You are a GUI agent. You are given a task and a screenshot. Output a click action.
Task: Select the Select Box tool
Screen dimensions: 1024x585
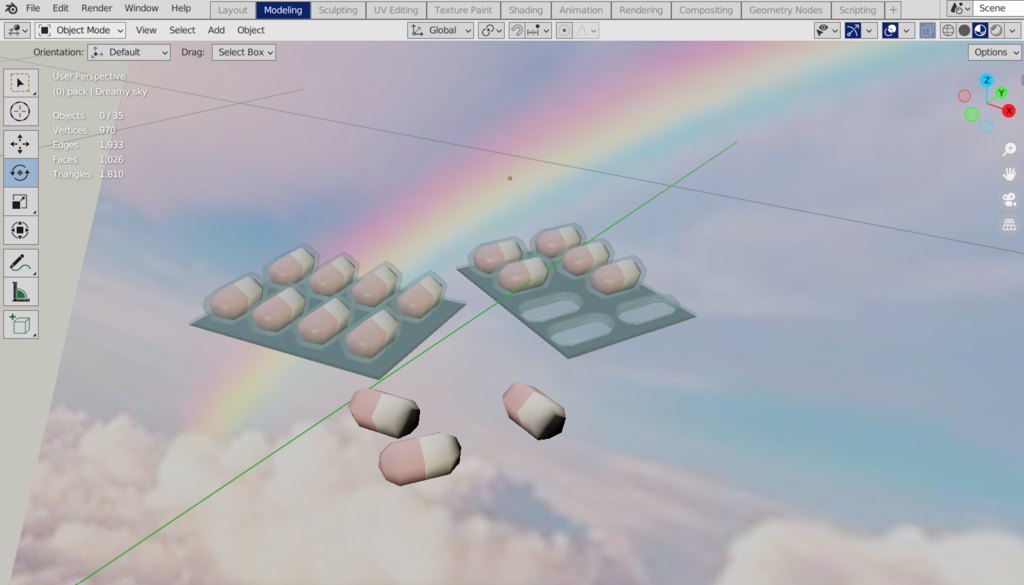point(20,83)
